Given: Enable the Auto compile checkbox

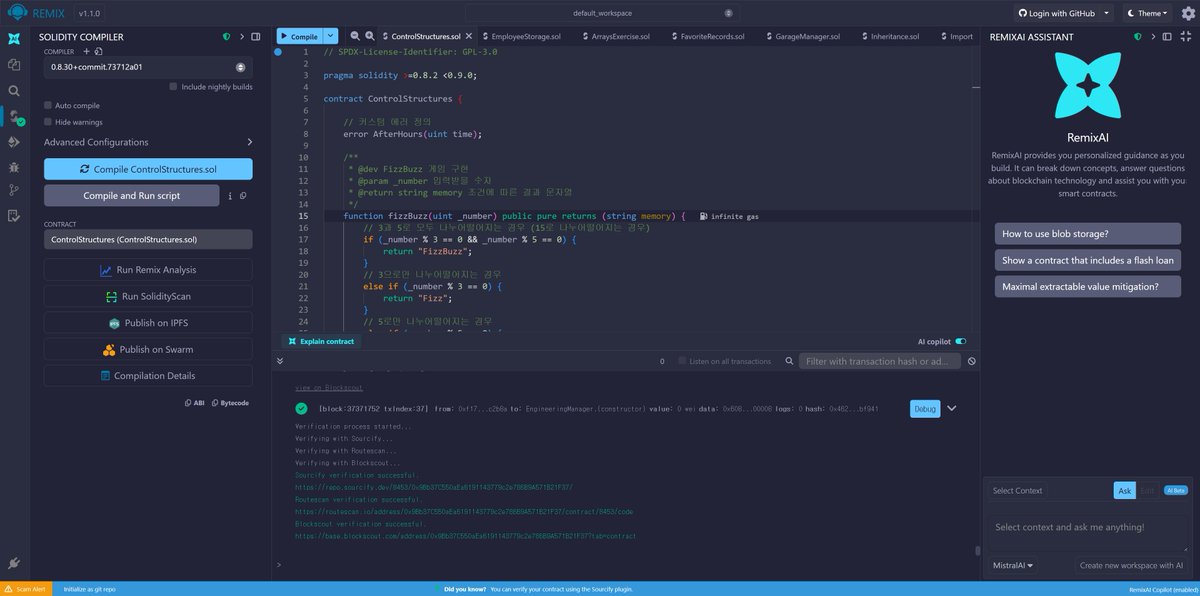Looking at the screenshot, I should [48, 105].
